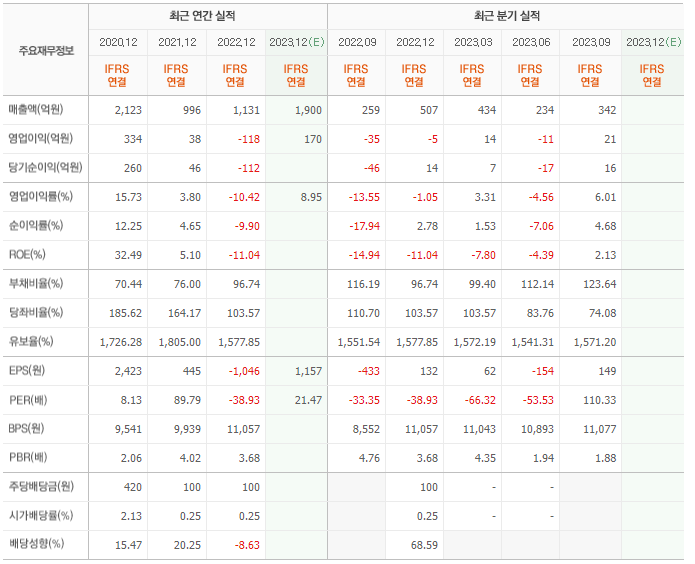Click the 영업이익률(%) row label
The height and width of the screenshot is (564, 695).
coord(41,196)
